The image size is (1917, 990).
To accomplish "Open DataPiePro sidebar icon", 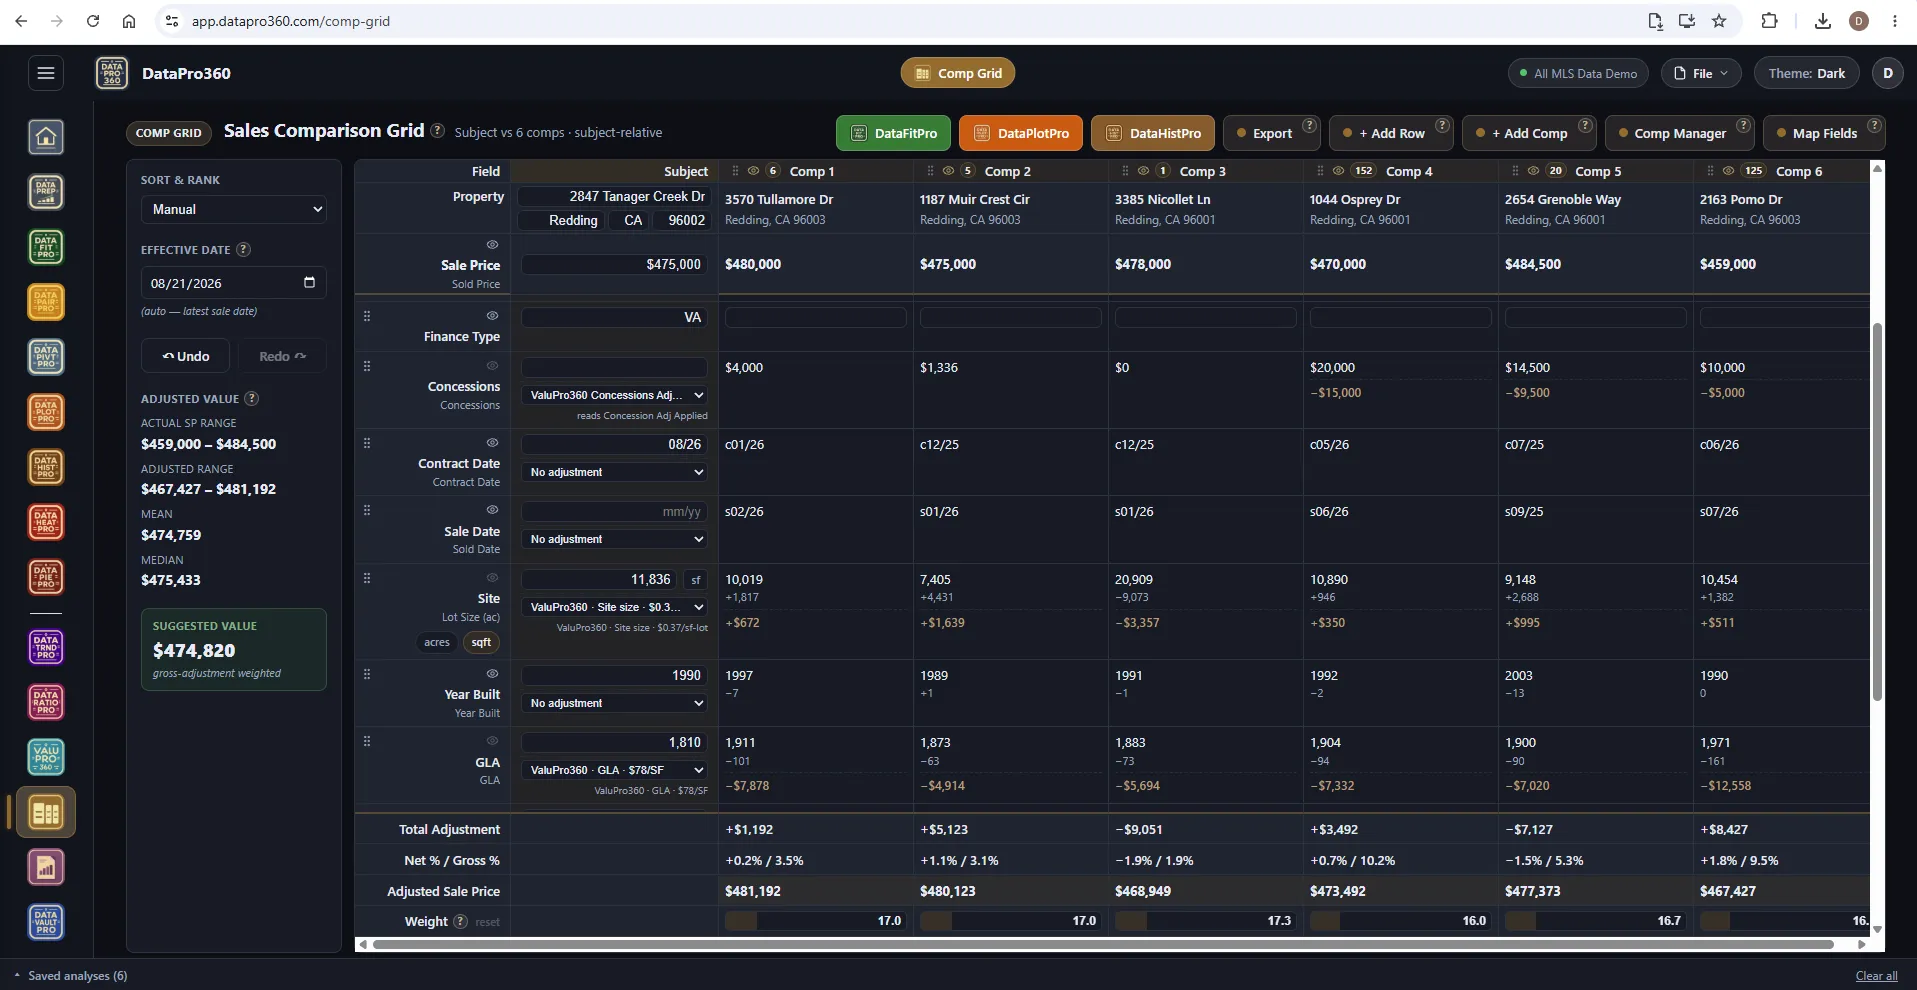I will pyautogui.click(x=46, y=577).
